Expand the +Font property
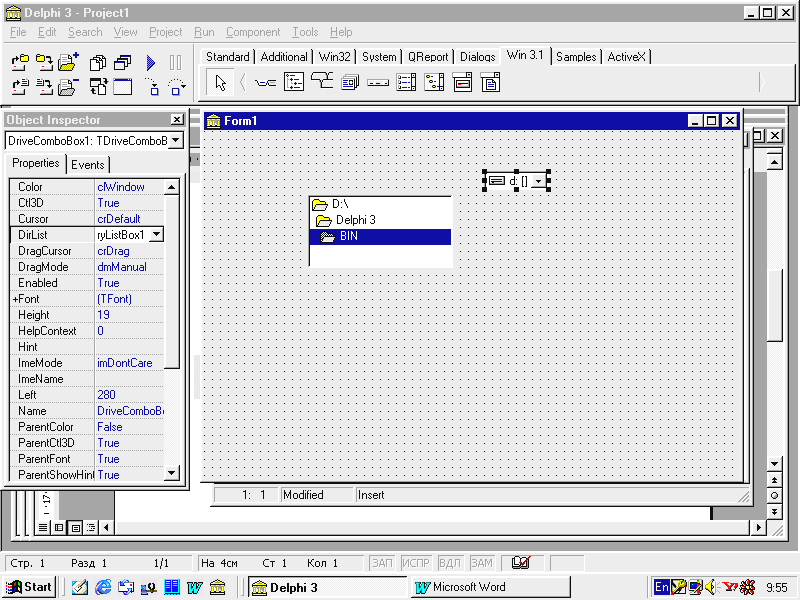This screenshot has width=800, height=600. pos(15,299)
